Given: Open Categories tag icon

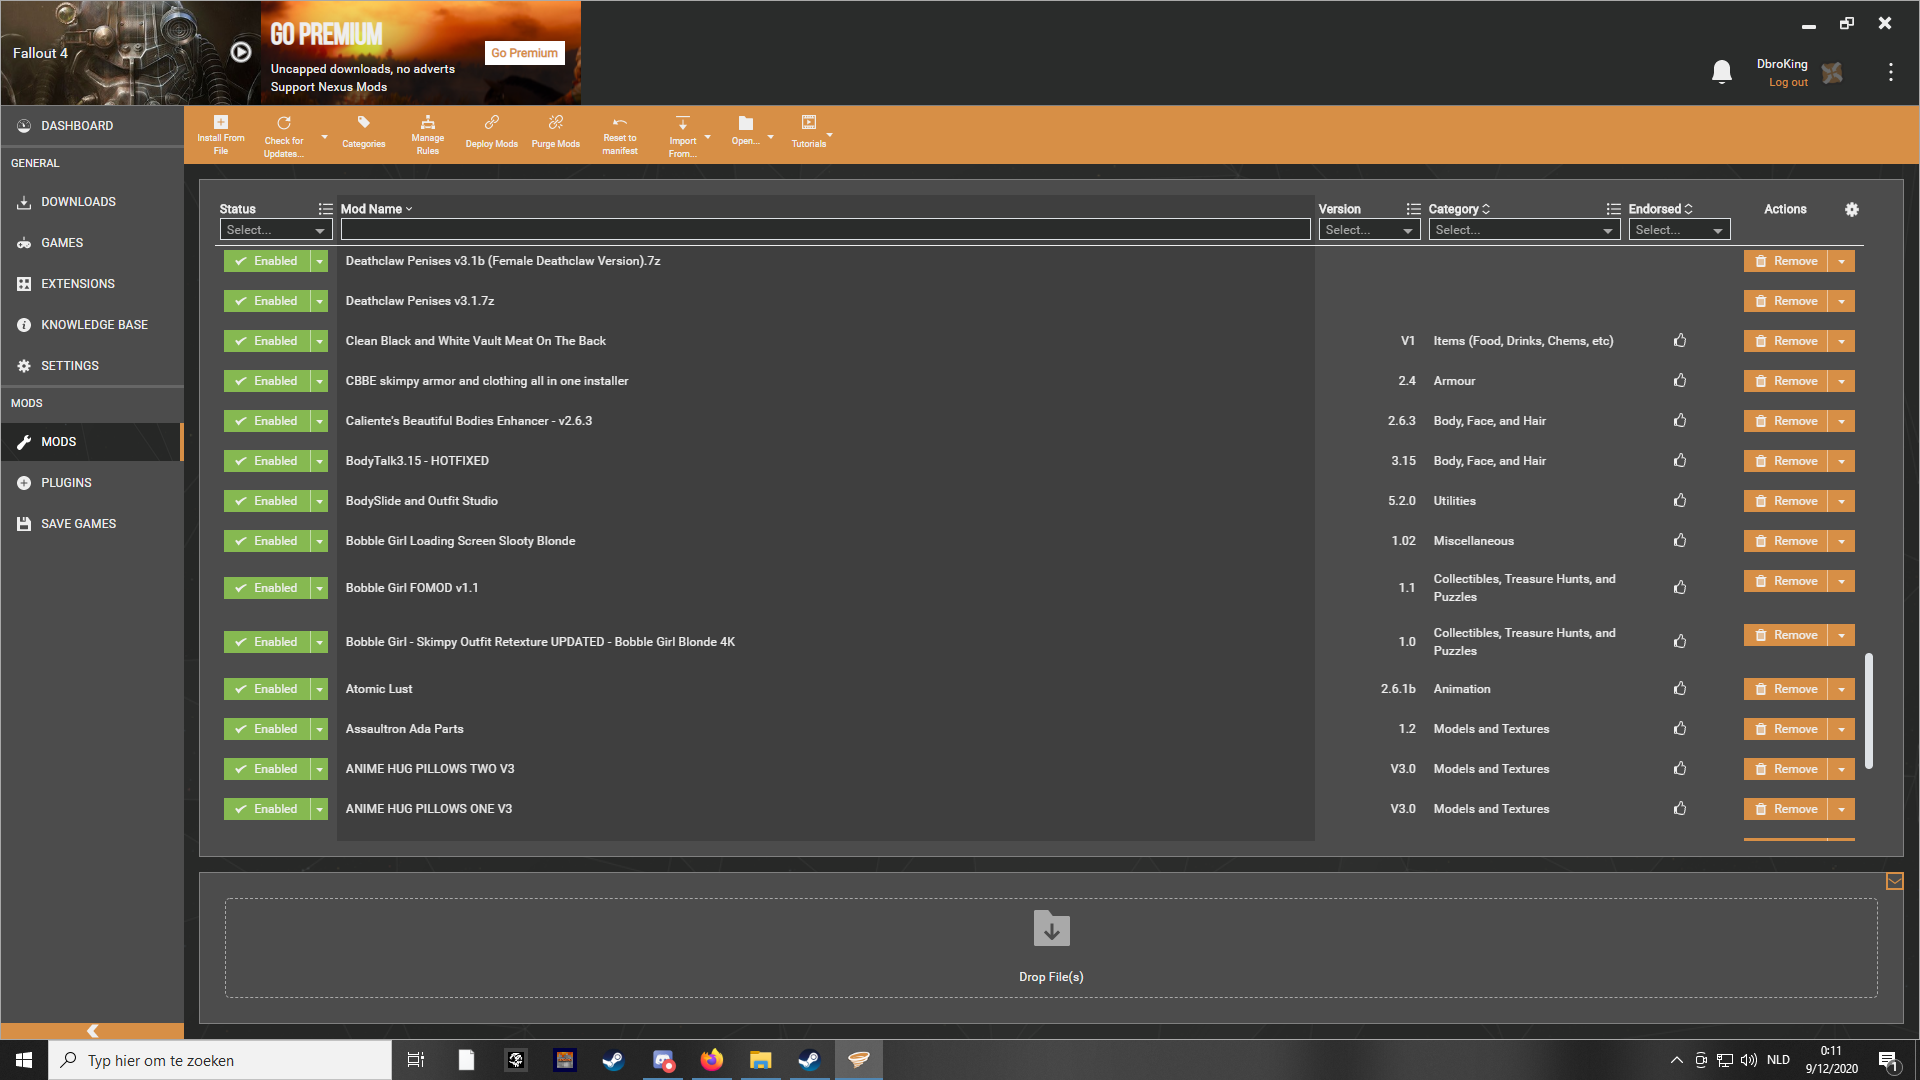Looking at the screenshot, I should tap(364, 123).
